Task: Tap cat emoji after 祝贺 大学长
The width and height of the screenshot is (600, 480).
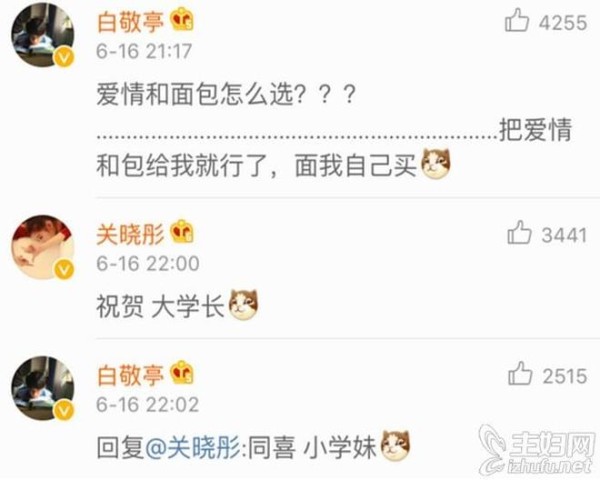Action: click(243, 305)
